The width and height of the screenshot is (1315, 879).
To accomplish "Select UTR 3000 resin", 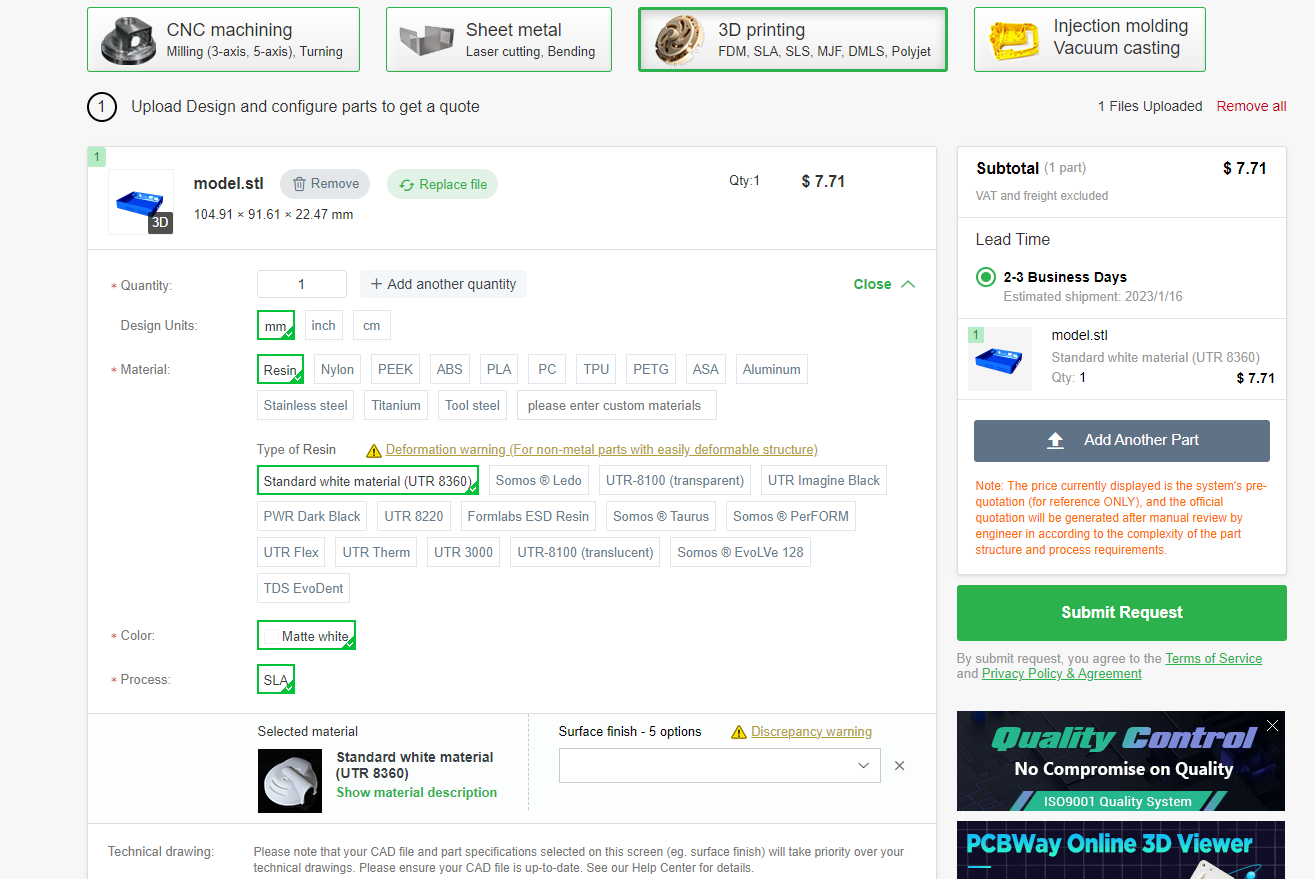I will pos(463,553).
